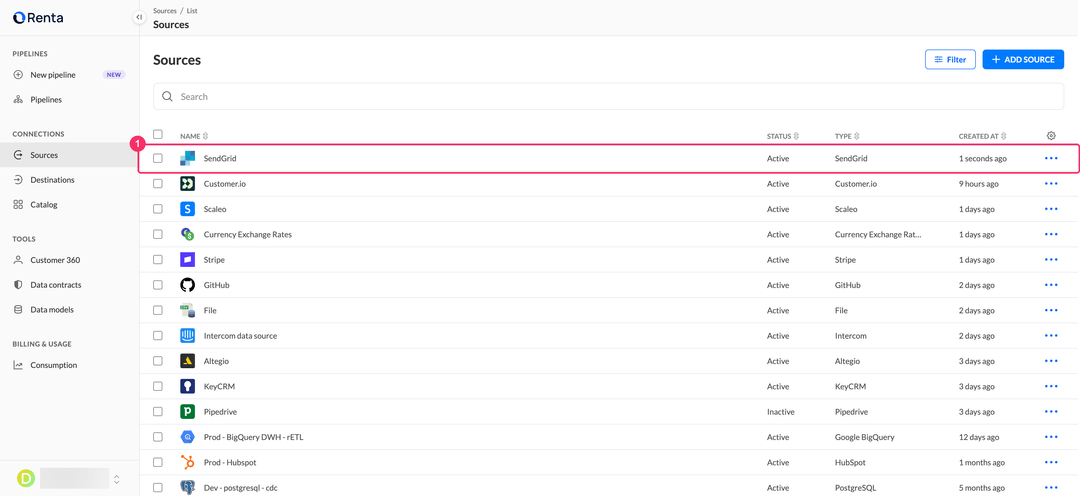This screenshot has height=496, width=1080.
Task: Click the Renta logo
Action: (x=38, y=18)
